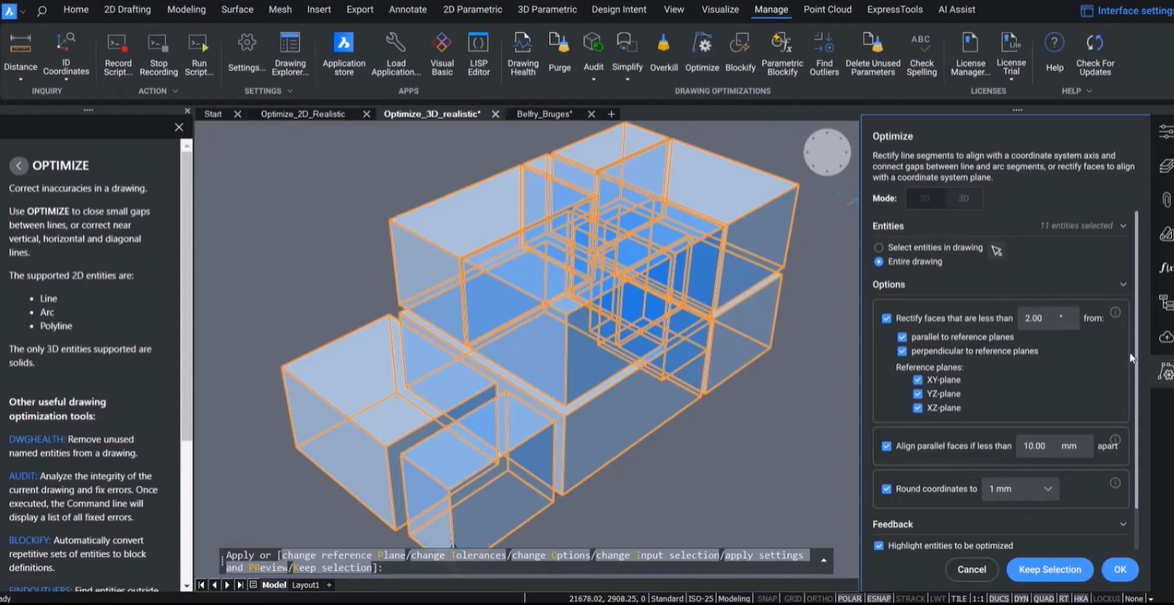Uncheck the XY-plane reference plane
Viewport: 1174px width, 605px height.
(x=918, y=380)
